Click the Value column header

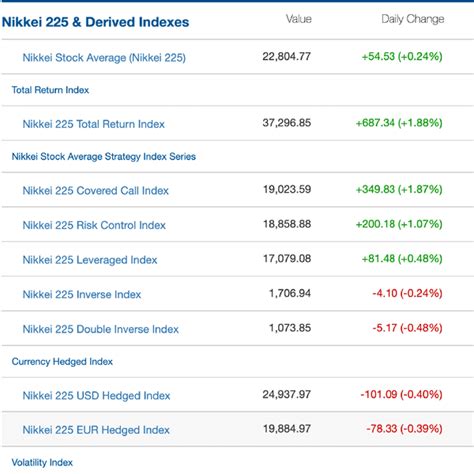coord(299,19)
